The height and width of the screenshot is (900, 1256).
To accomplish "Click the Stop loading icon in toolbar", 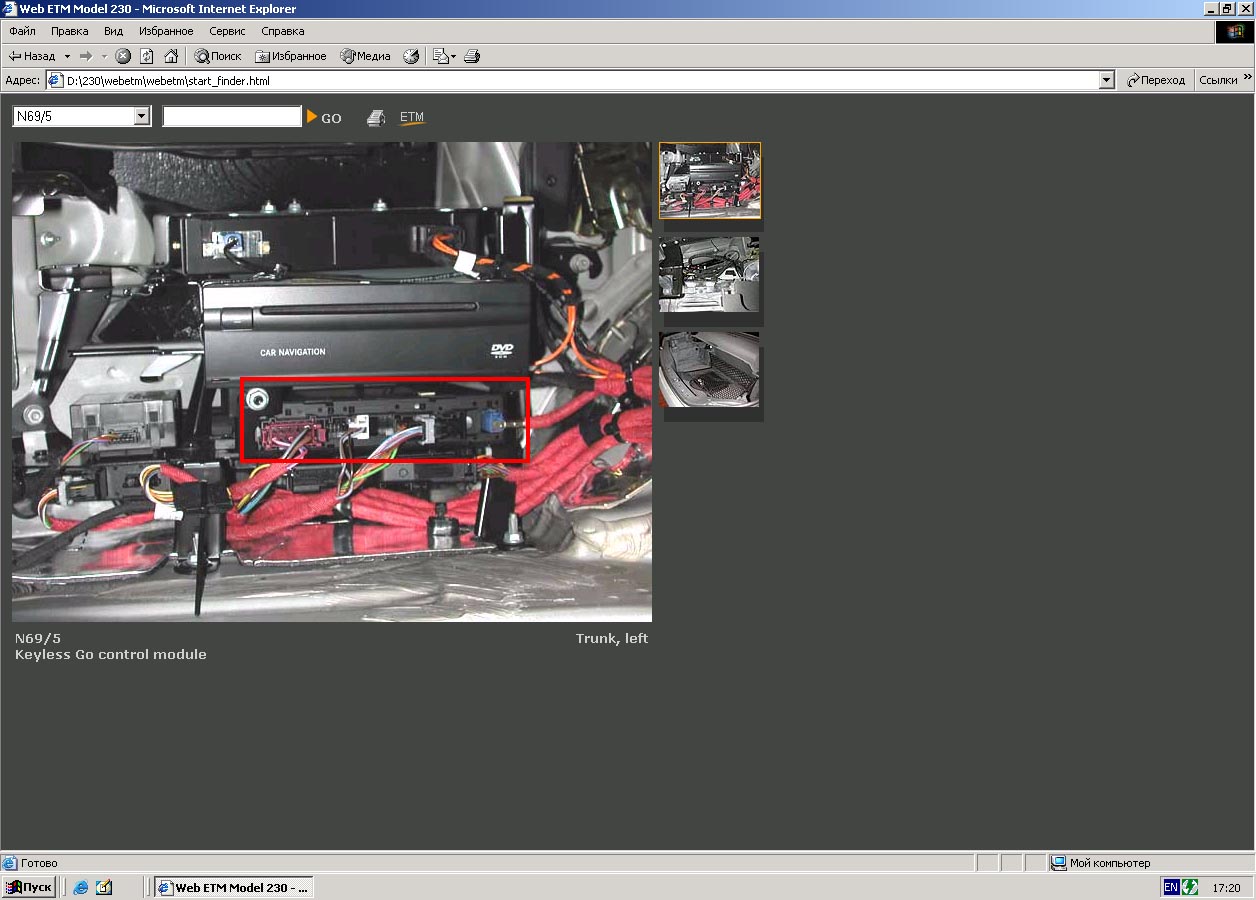I will 123,57.
